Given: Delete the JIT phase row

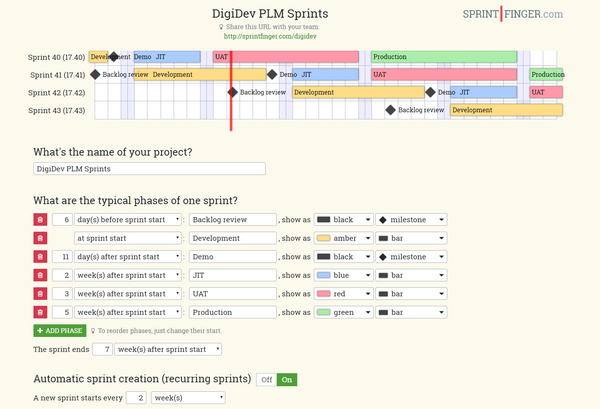Looking at the screenshot, I should point(40,275).
